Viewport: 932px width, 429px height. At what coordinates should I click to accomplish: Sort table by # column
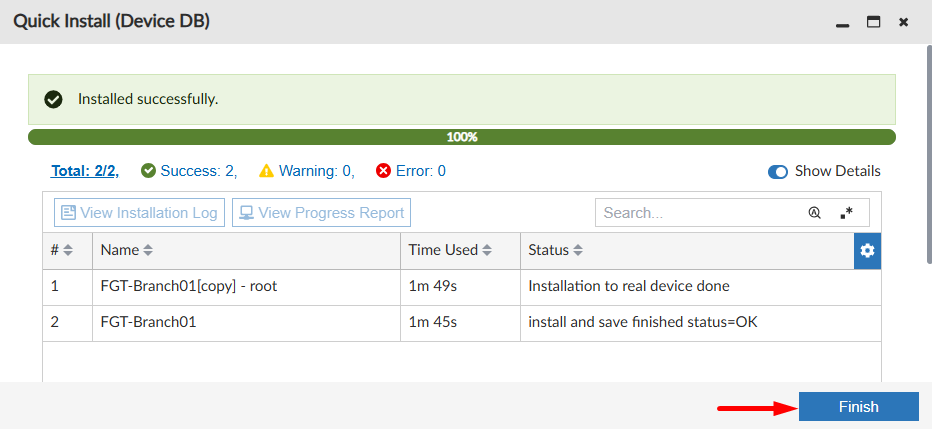coord(68,251)
